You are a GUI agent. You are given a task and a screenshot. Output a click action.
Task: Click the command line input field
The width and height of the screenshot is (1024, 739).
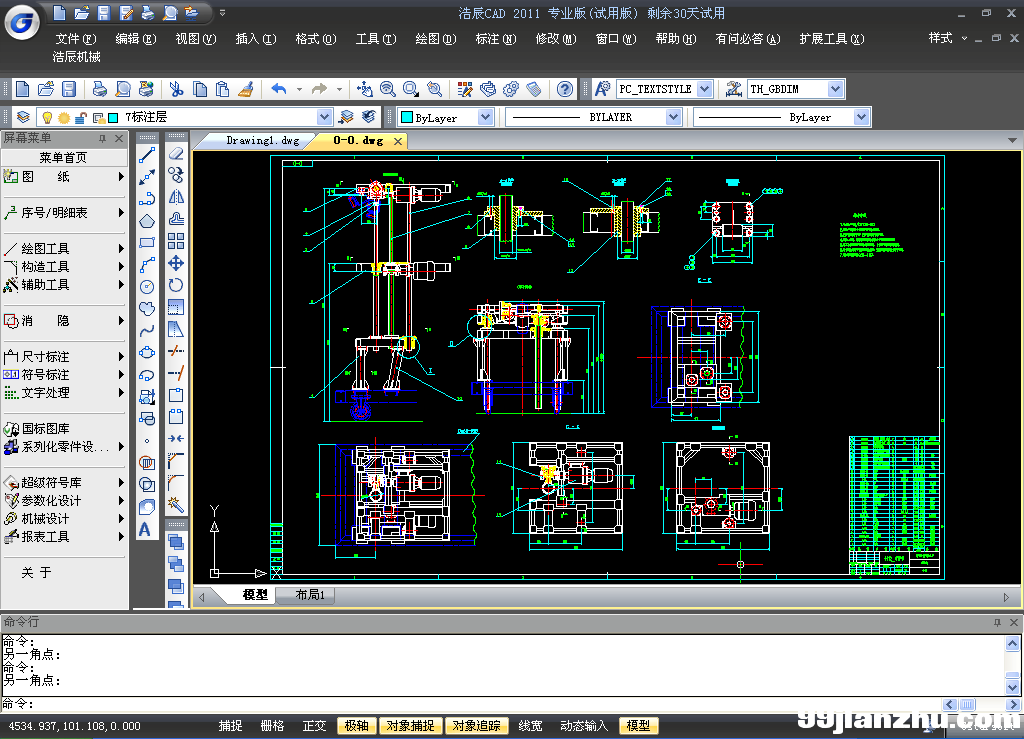tap(470, 704)
